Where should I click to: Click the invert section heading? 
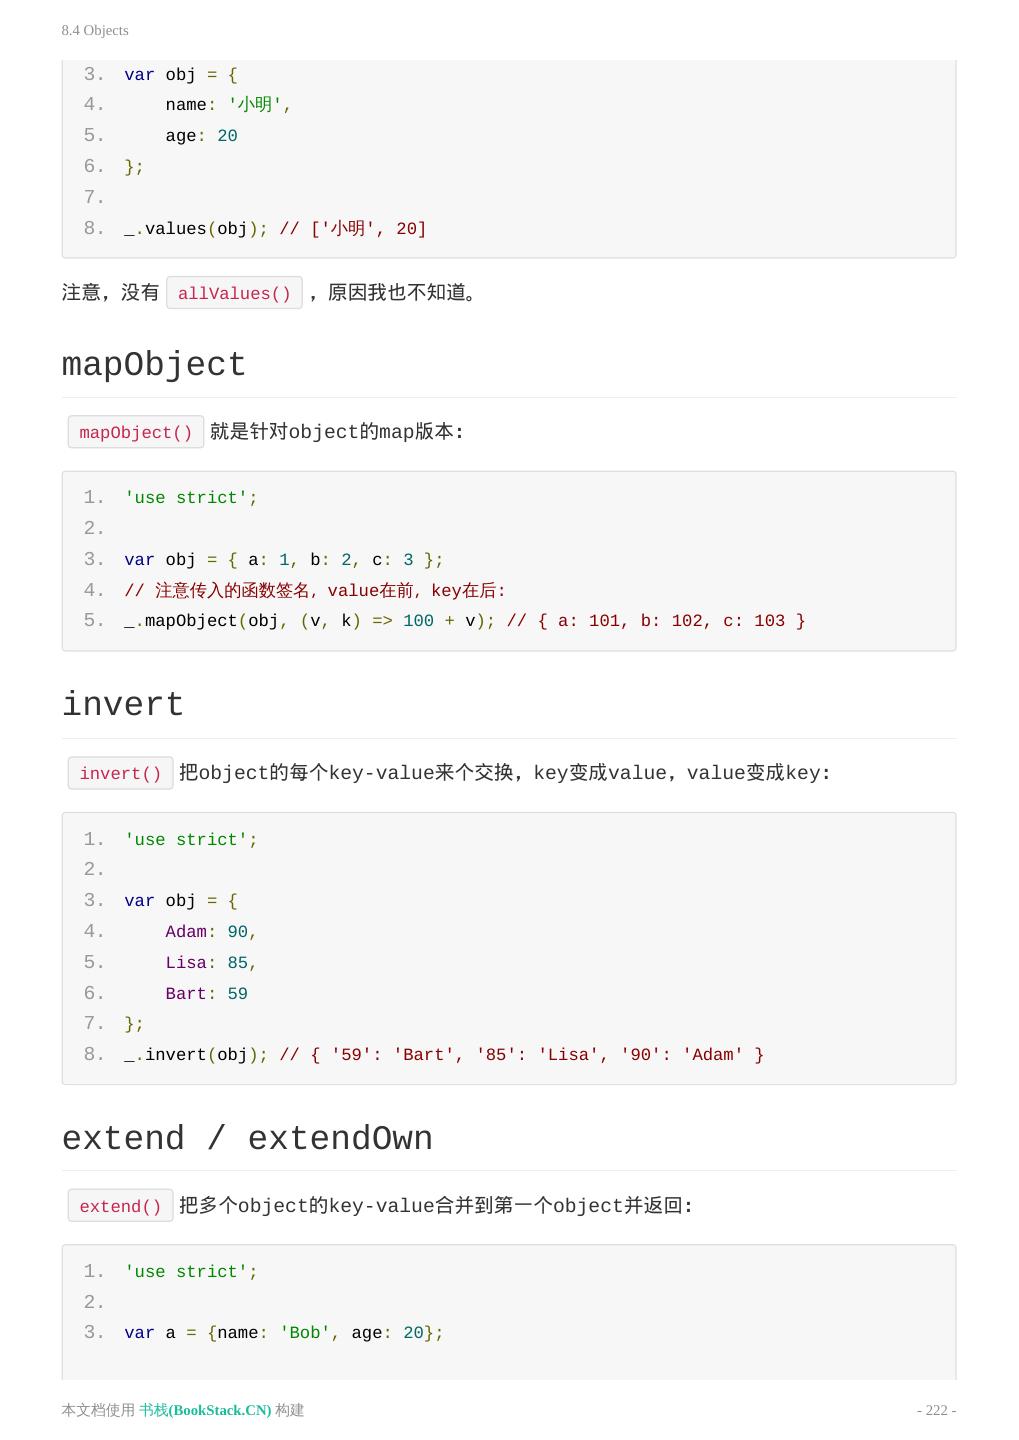(123, 705)
